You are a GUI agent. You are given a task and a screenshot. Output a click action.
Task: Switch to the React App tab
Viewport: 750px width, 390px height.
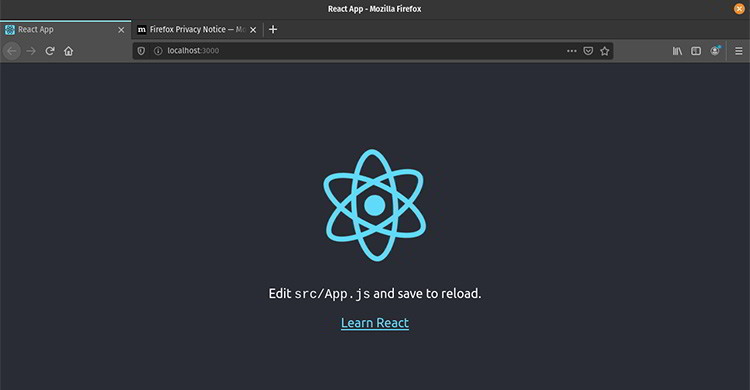click(x=66, y=30)
